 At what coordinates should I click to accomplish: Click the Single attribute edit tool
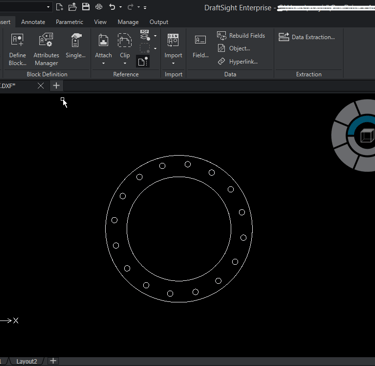(76, 46)
